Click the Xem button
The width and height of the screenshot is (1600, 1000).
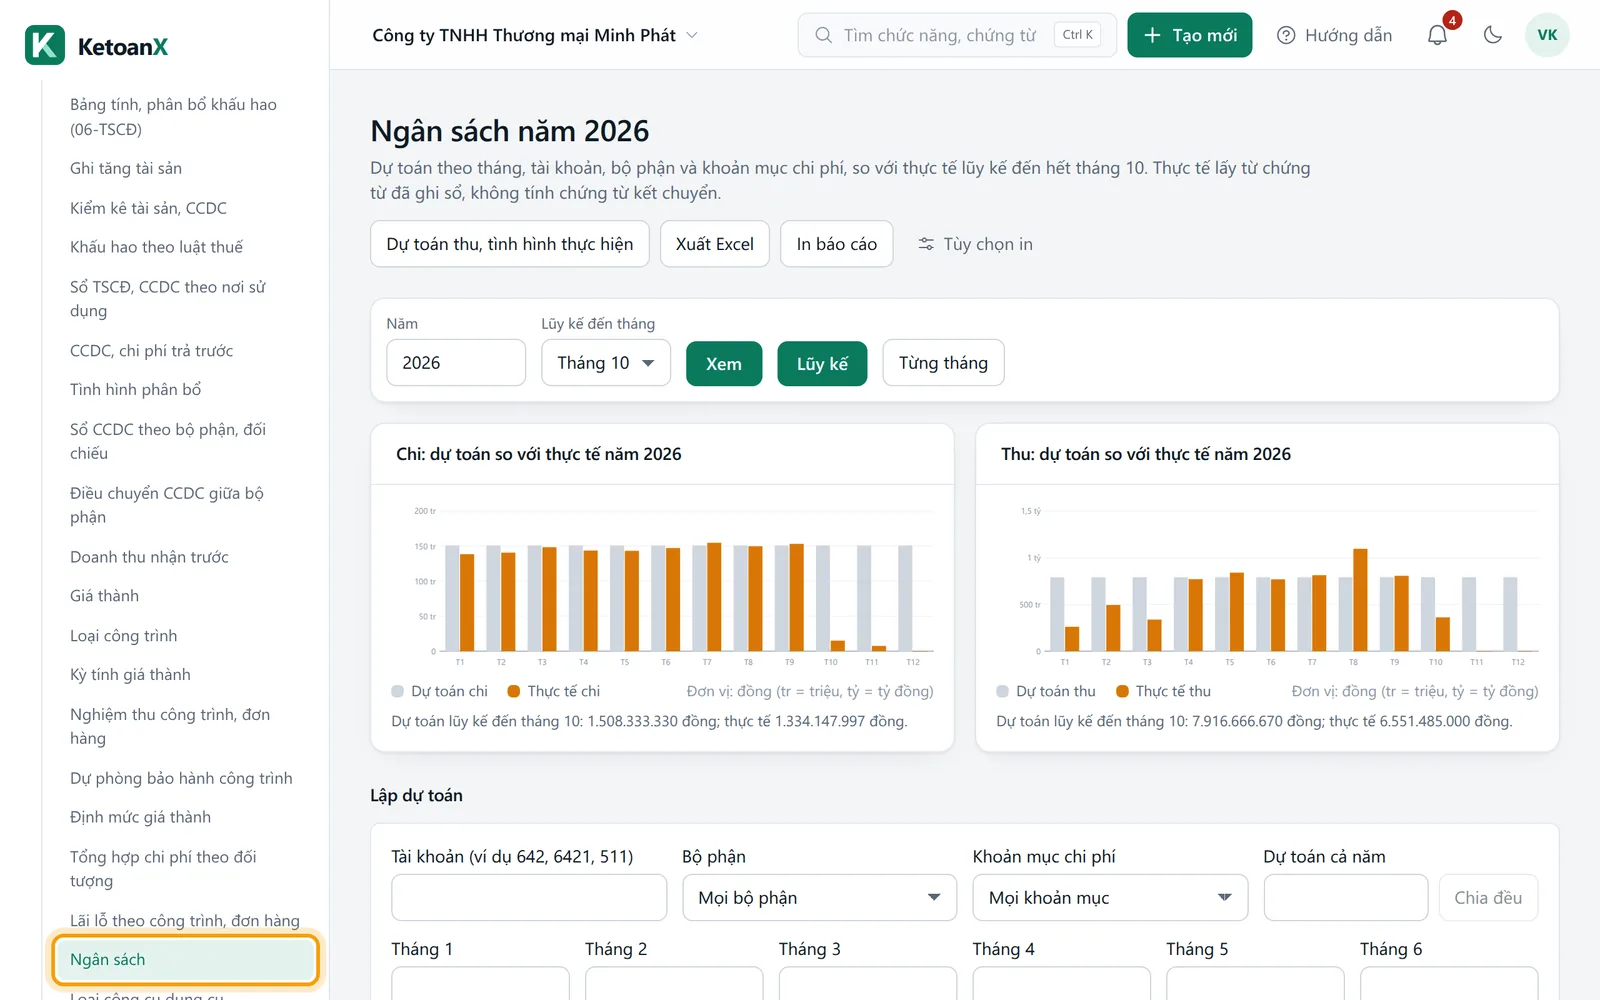[x=724, y=363]
